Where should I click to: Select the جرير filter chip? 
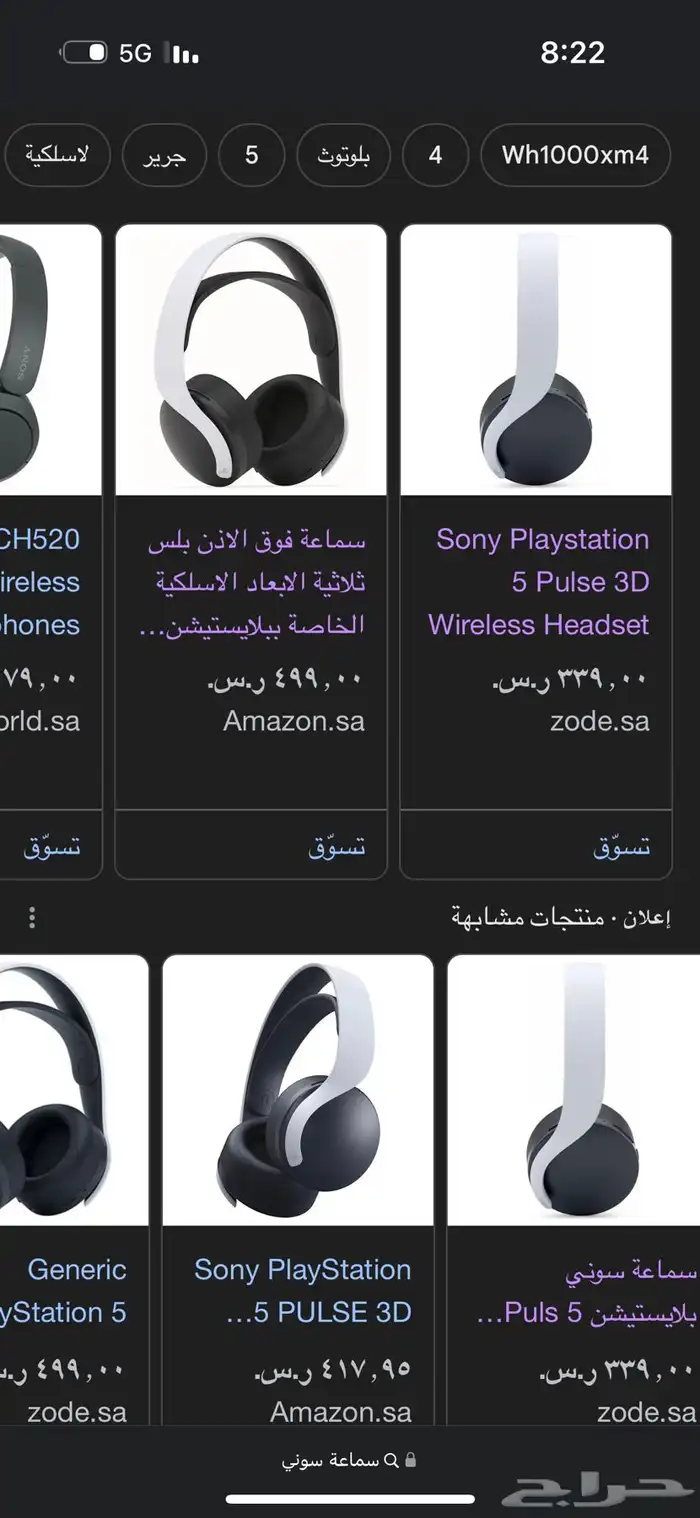point(164,155)
